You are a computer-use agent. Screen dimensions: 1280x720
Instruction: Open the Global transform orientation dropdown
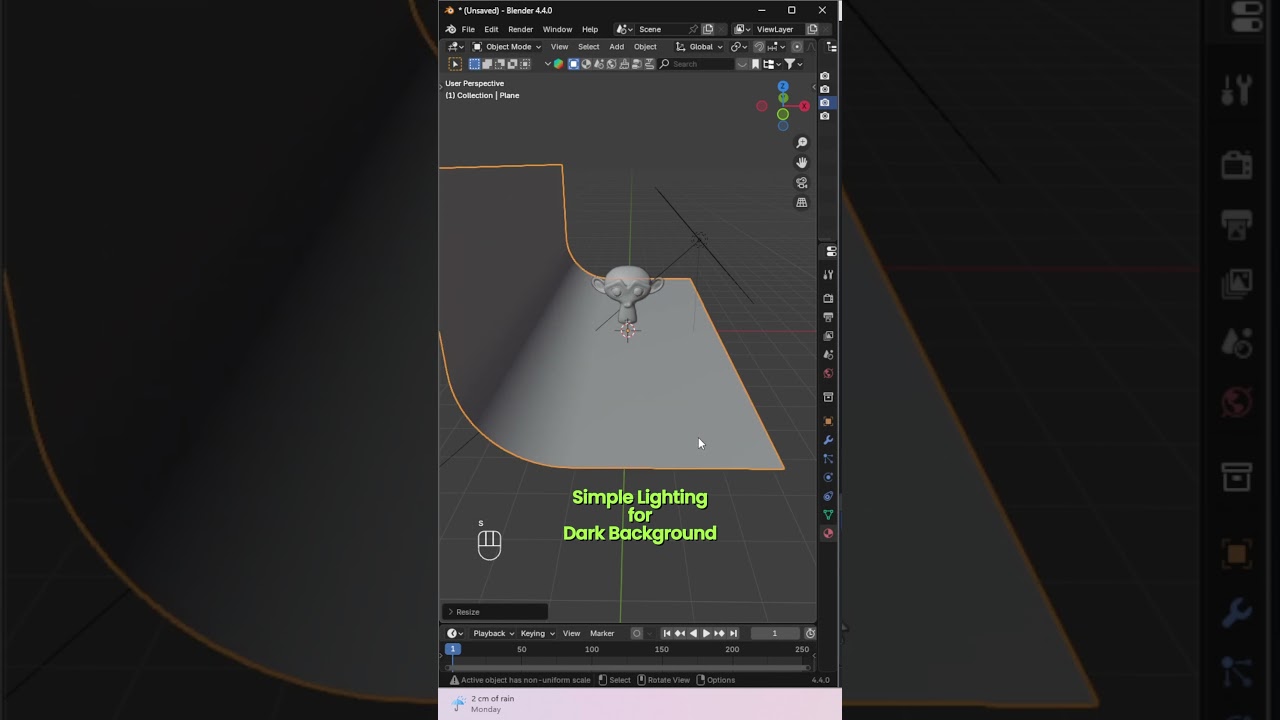coord(700,47)
